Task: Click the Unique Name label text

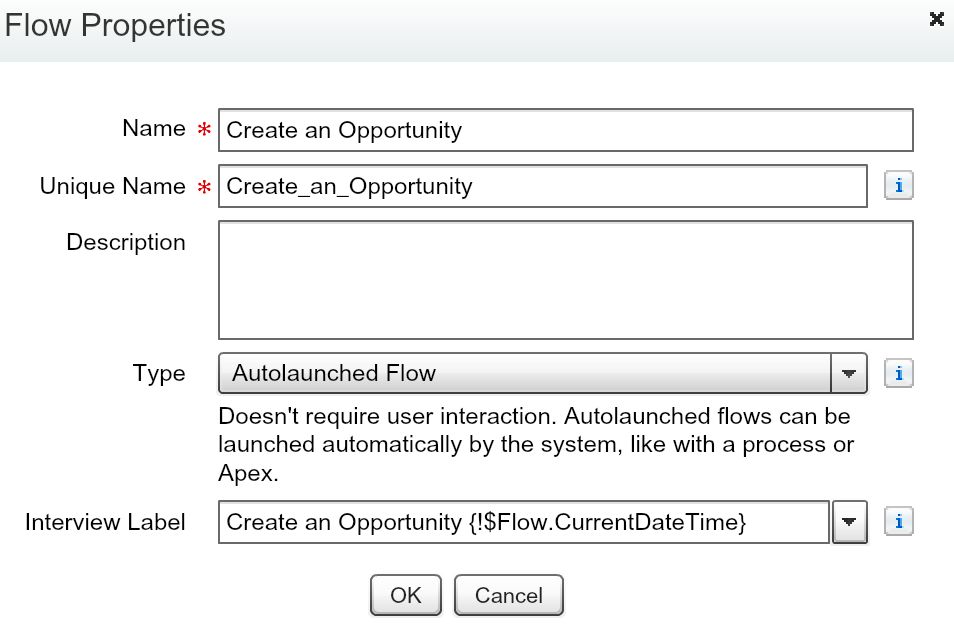Action: tap(113, 186)
